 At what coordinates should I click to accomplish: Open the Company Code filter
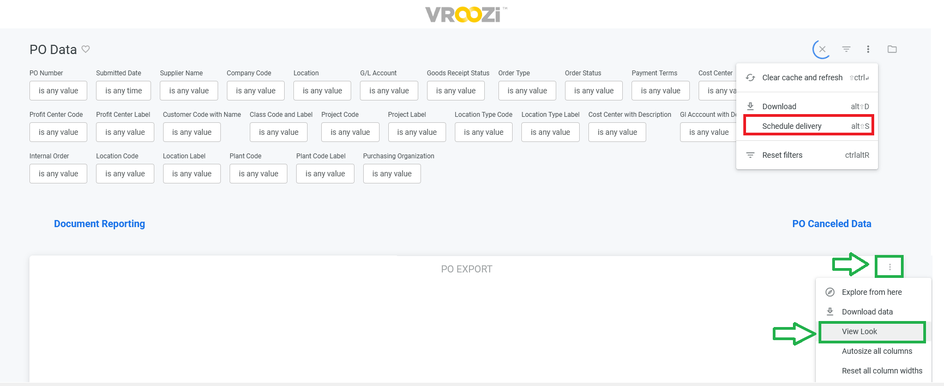click(256, 91)
